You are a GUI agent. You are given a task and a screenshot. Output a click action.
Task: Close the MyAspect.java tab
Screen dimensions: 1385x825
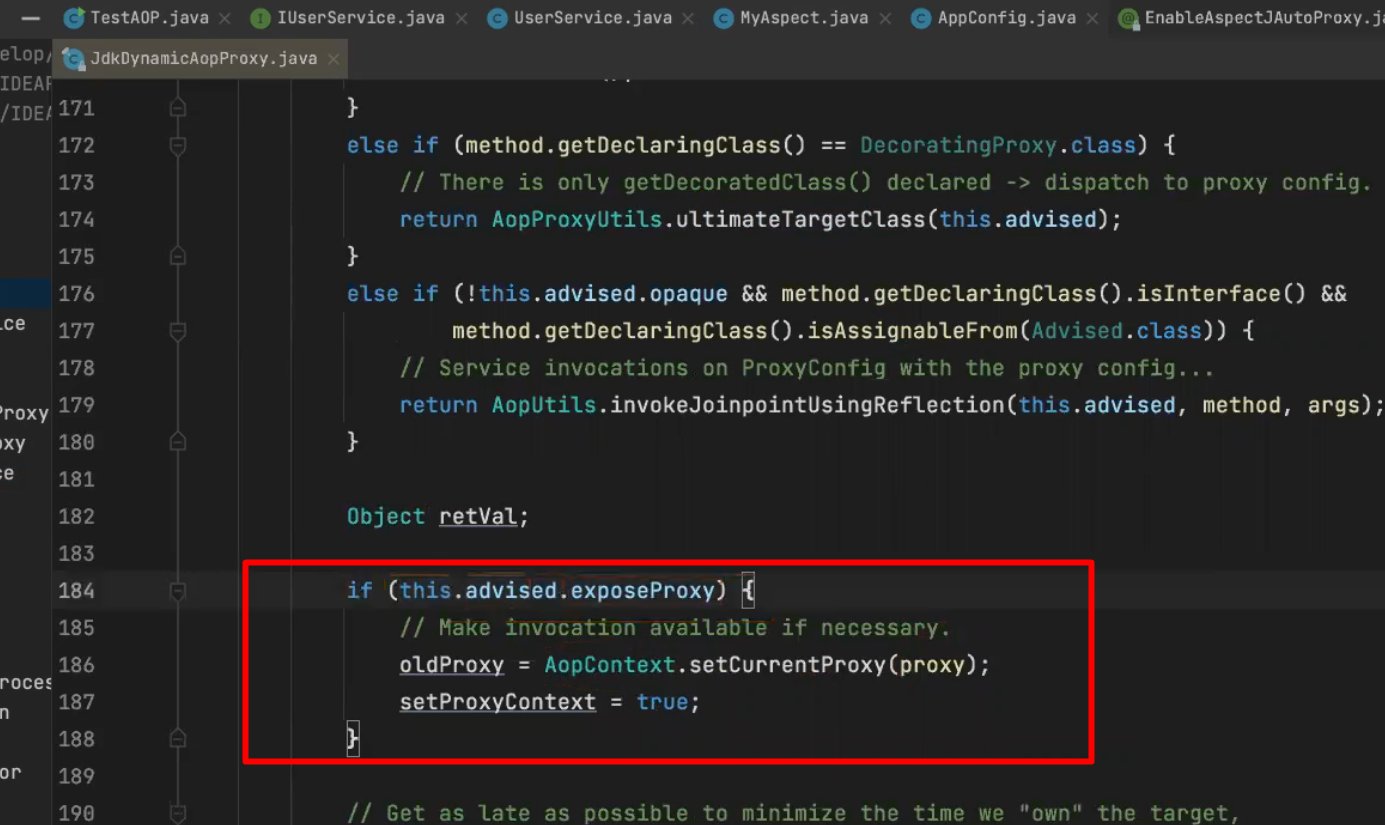pyautogui.click(x=885, y=18)
